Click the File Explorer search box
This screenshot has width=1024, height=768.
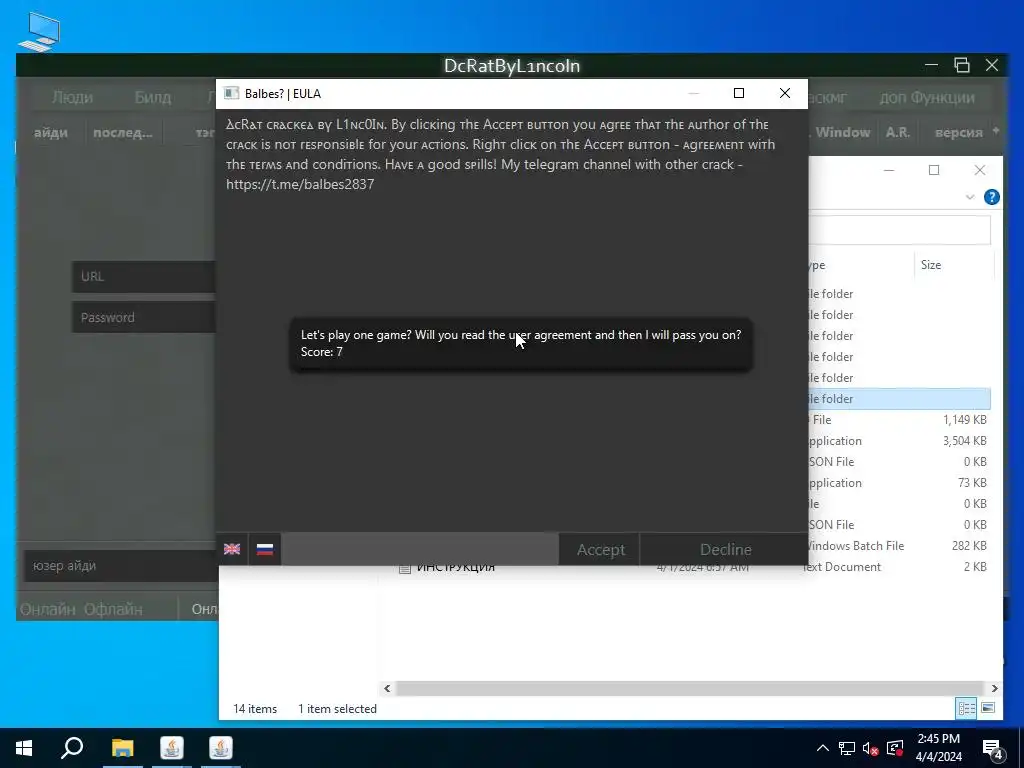point(899,229)
